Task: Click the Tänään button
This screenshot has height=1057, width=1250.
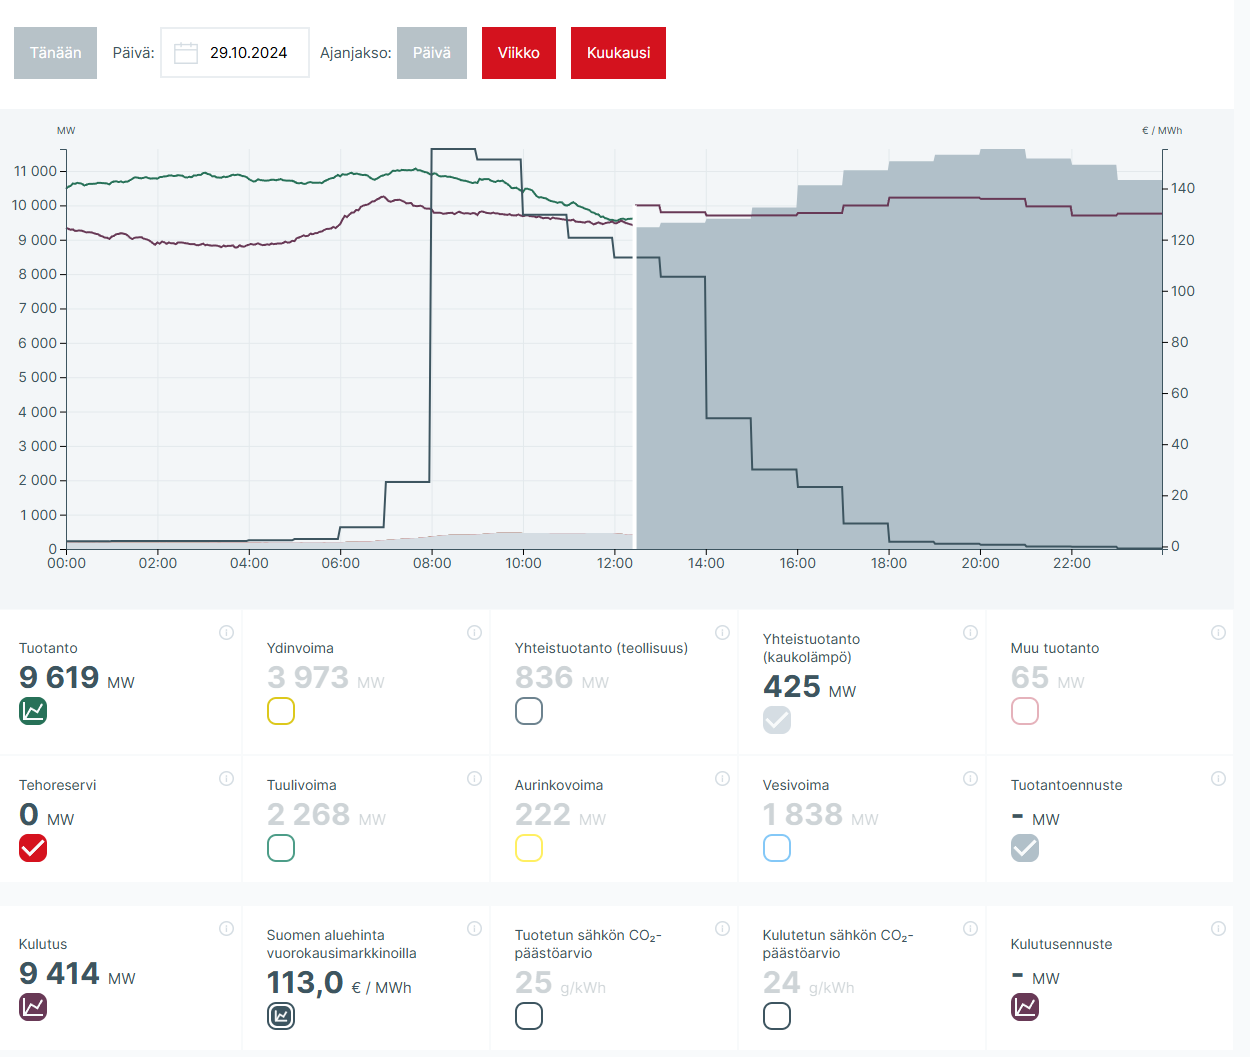Action: [x=55, y=53]
